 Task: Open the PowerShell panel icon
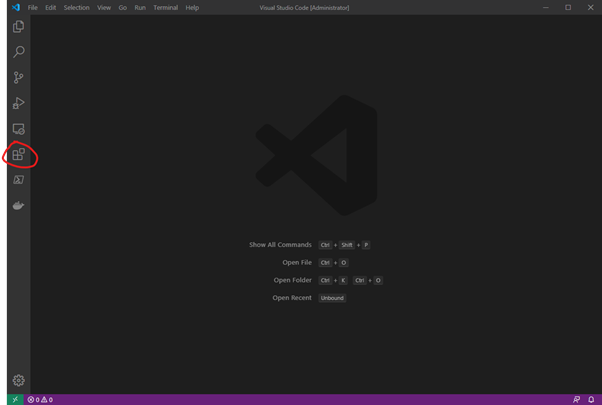point(18,180)
